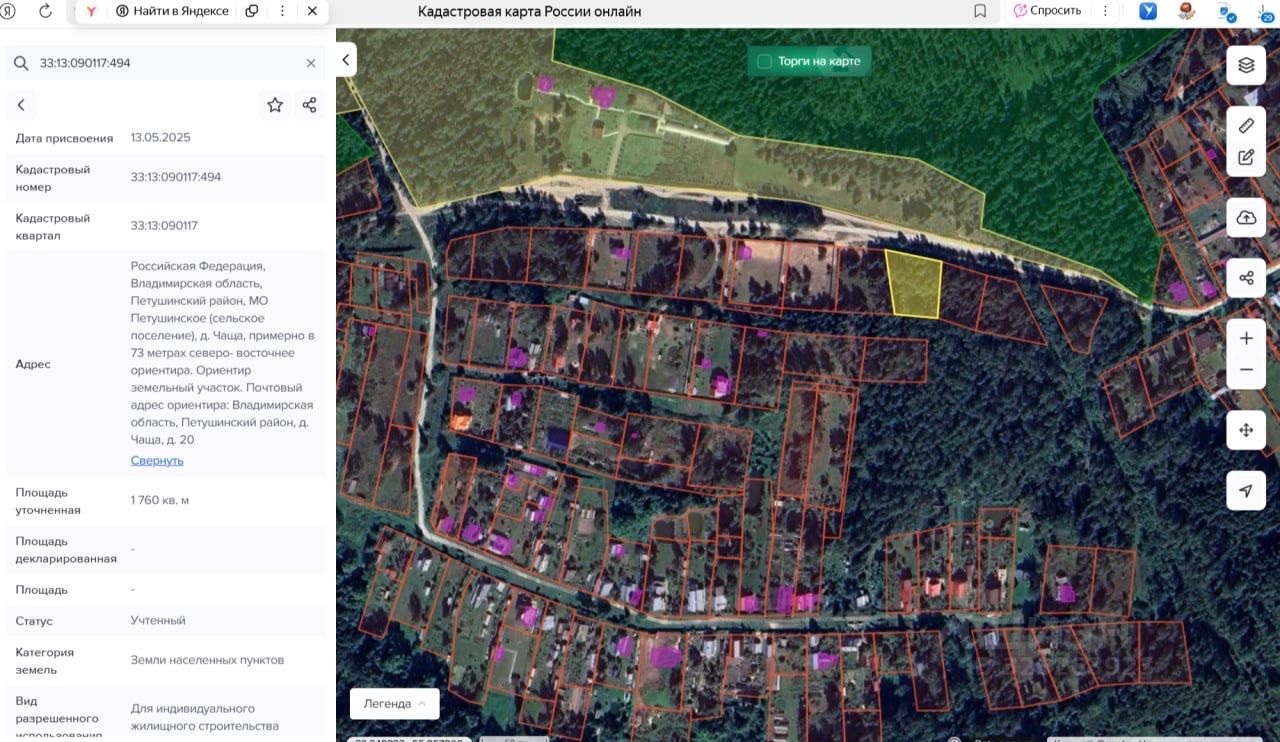Locate my position on the map

(x=1246, y=491)
